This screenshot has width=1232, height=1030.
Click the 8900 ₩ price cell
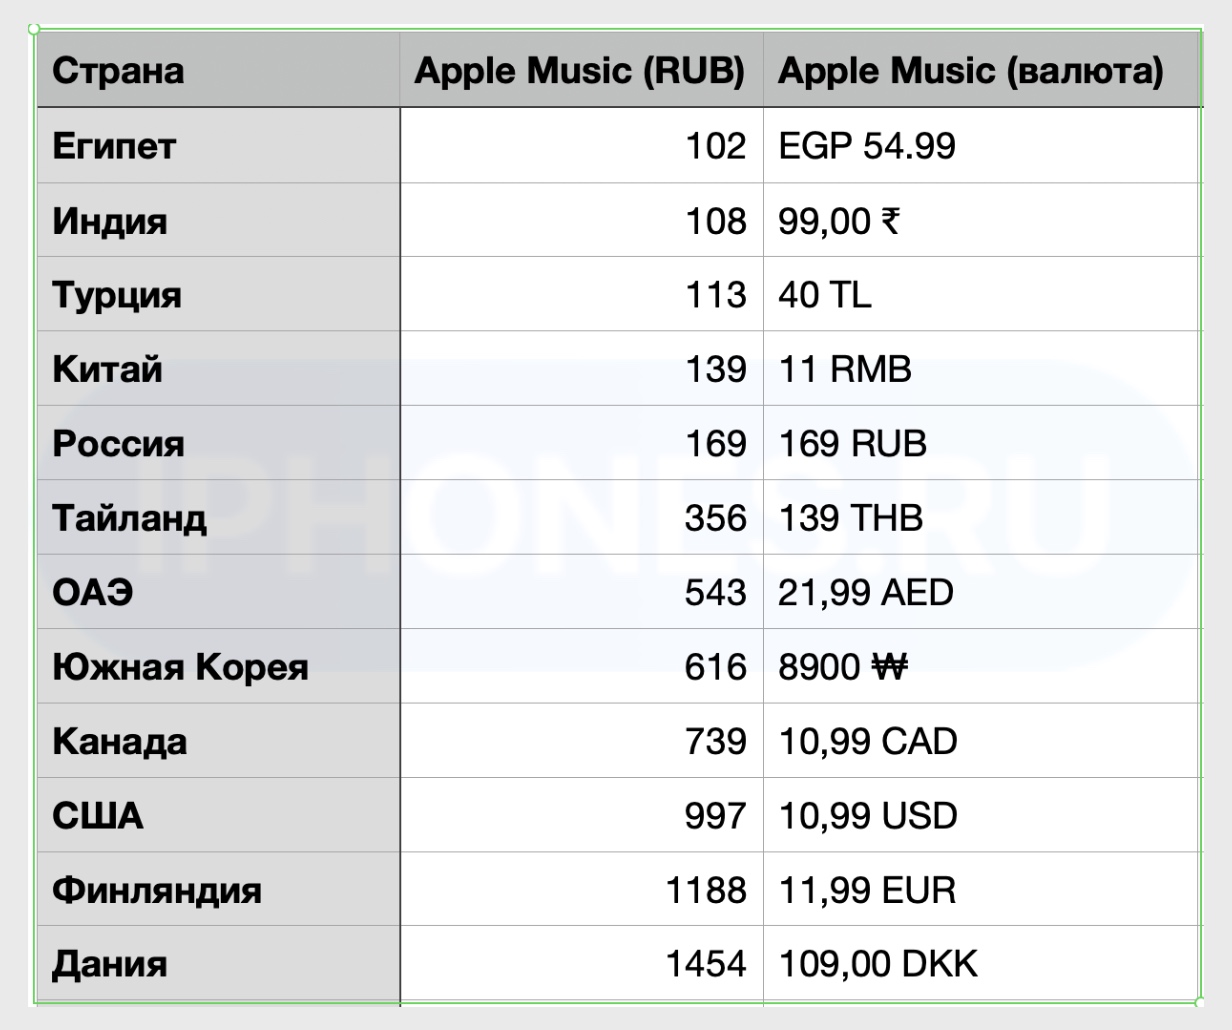point(842,667)
